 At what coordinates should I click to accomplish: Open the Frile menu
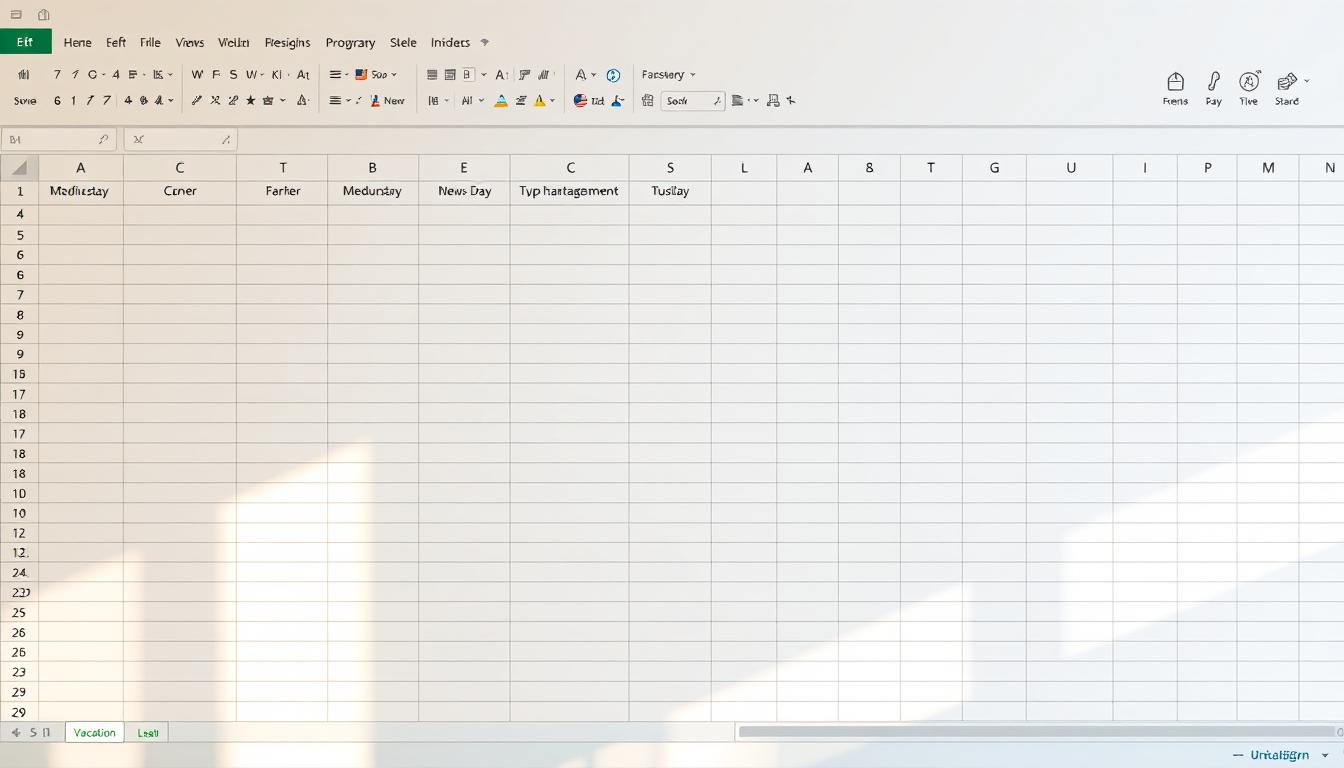(150, 43)
